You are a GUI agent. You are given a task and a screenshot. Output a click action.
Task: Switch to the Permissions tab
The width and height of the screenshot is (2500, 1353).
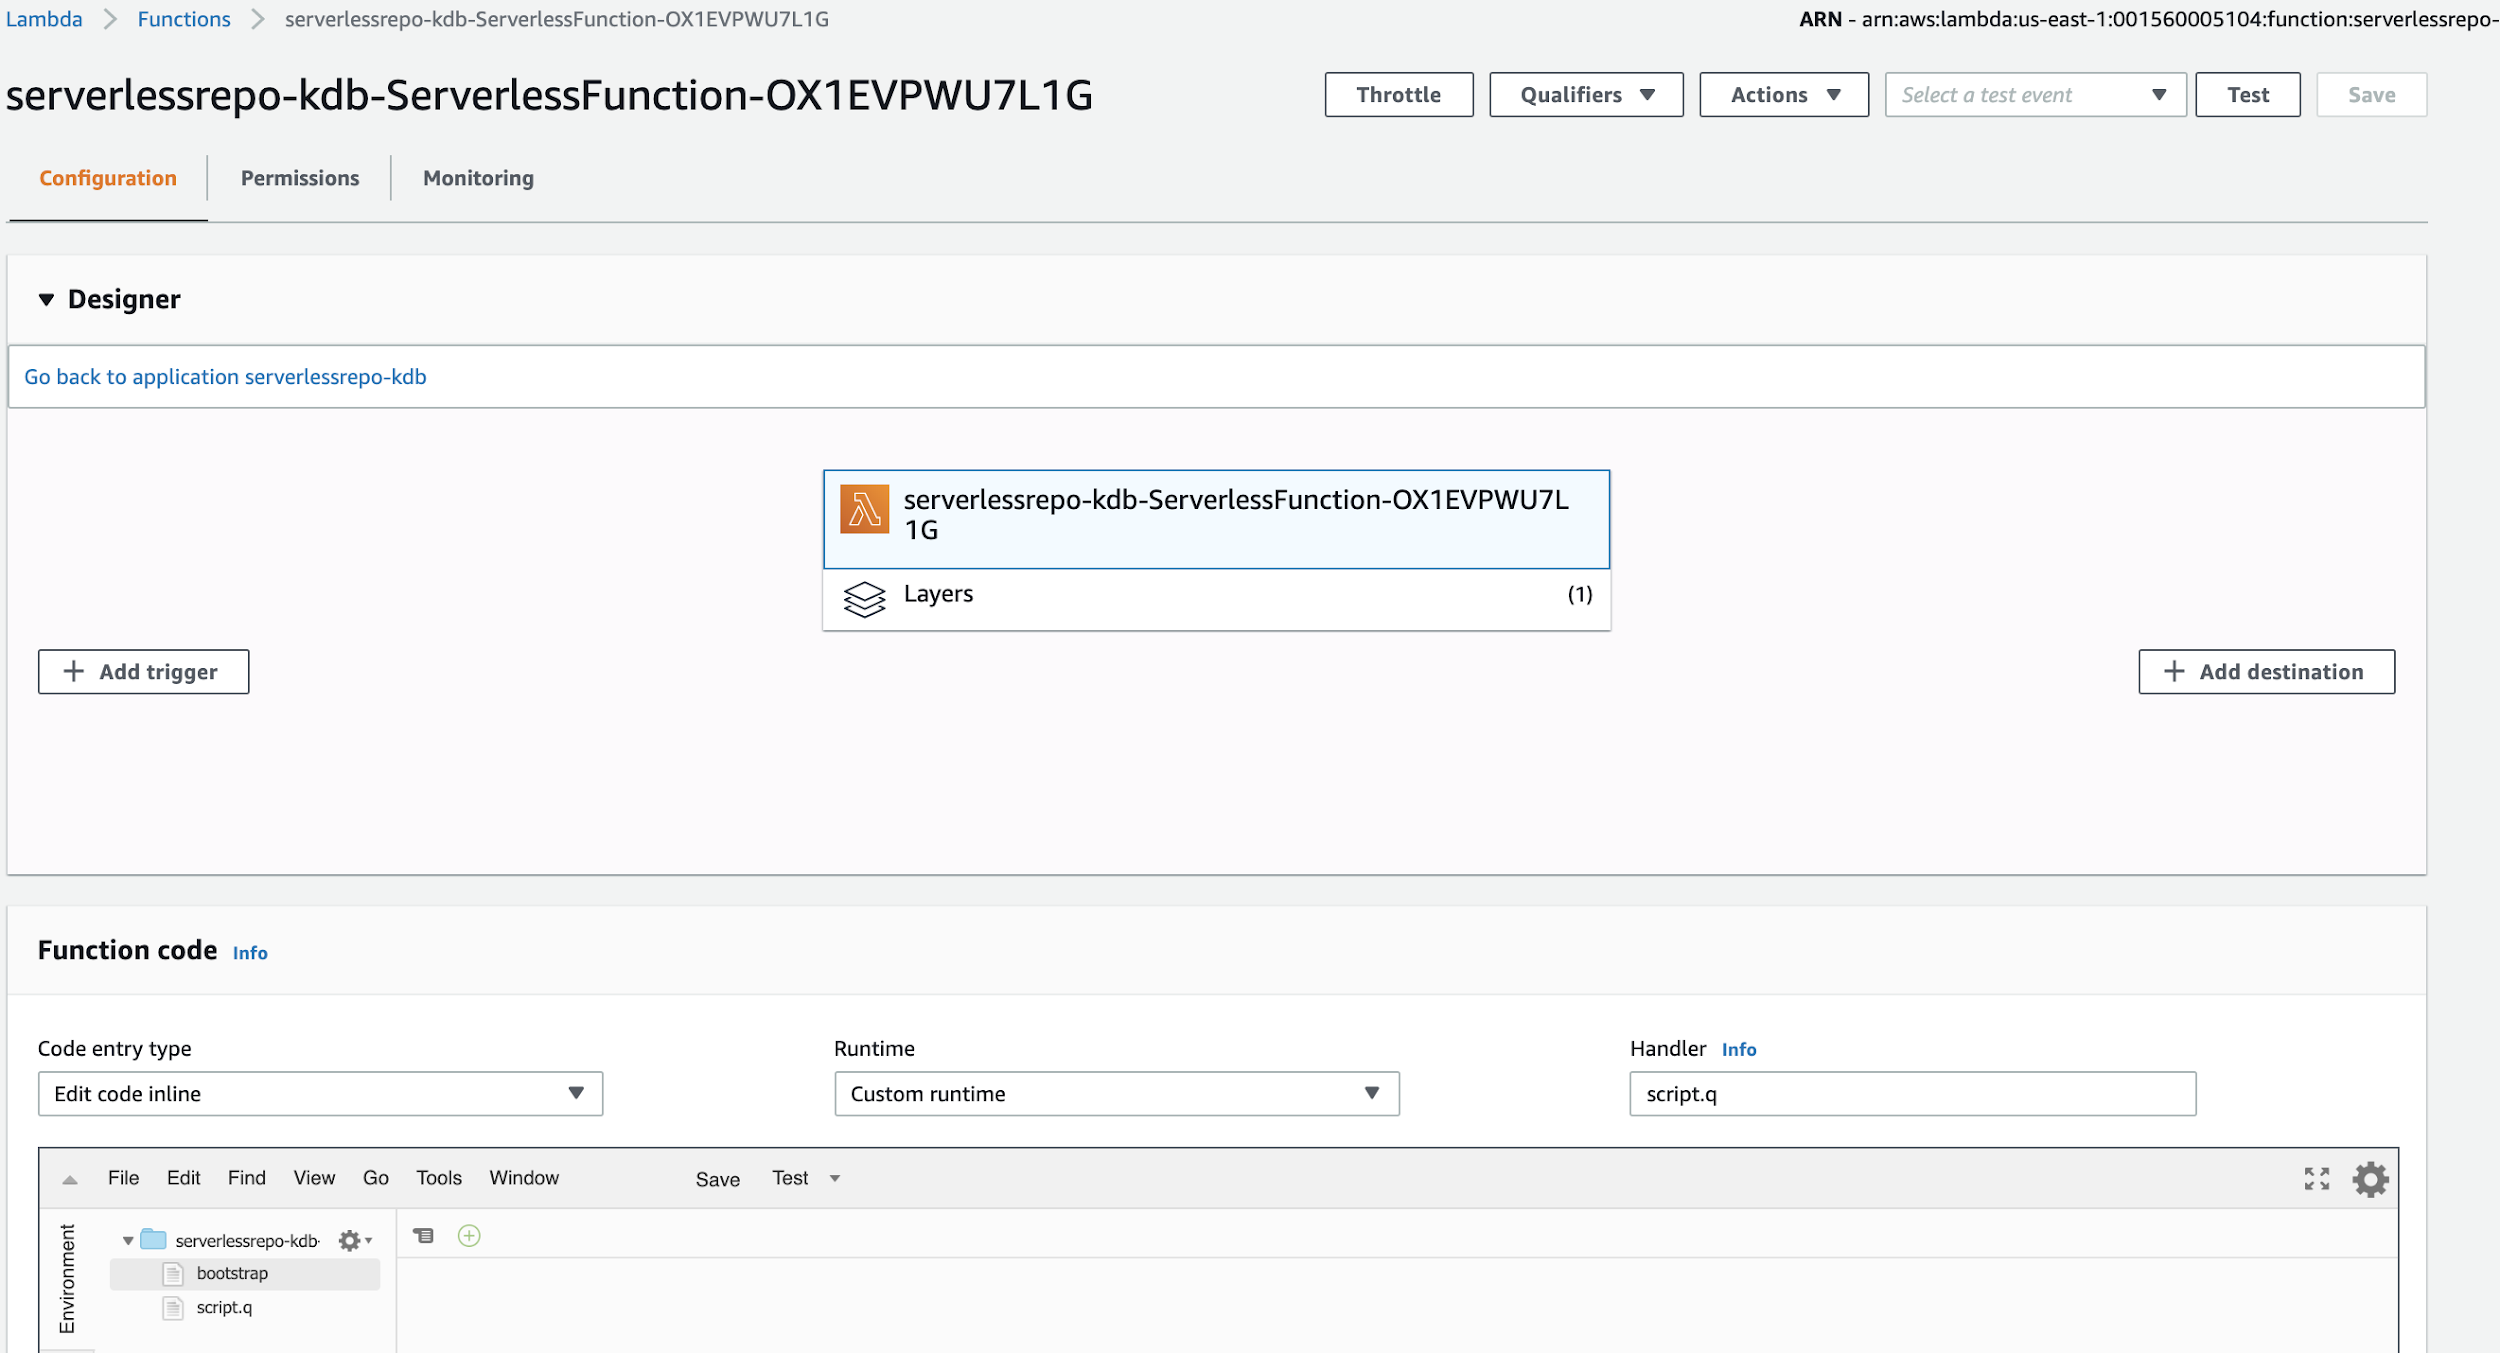(x=299, y=178)
